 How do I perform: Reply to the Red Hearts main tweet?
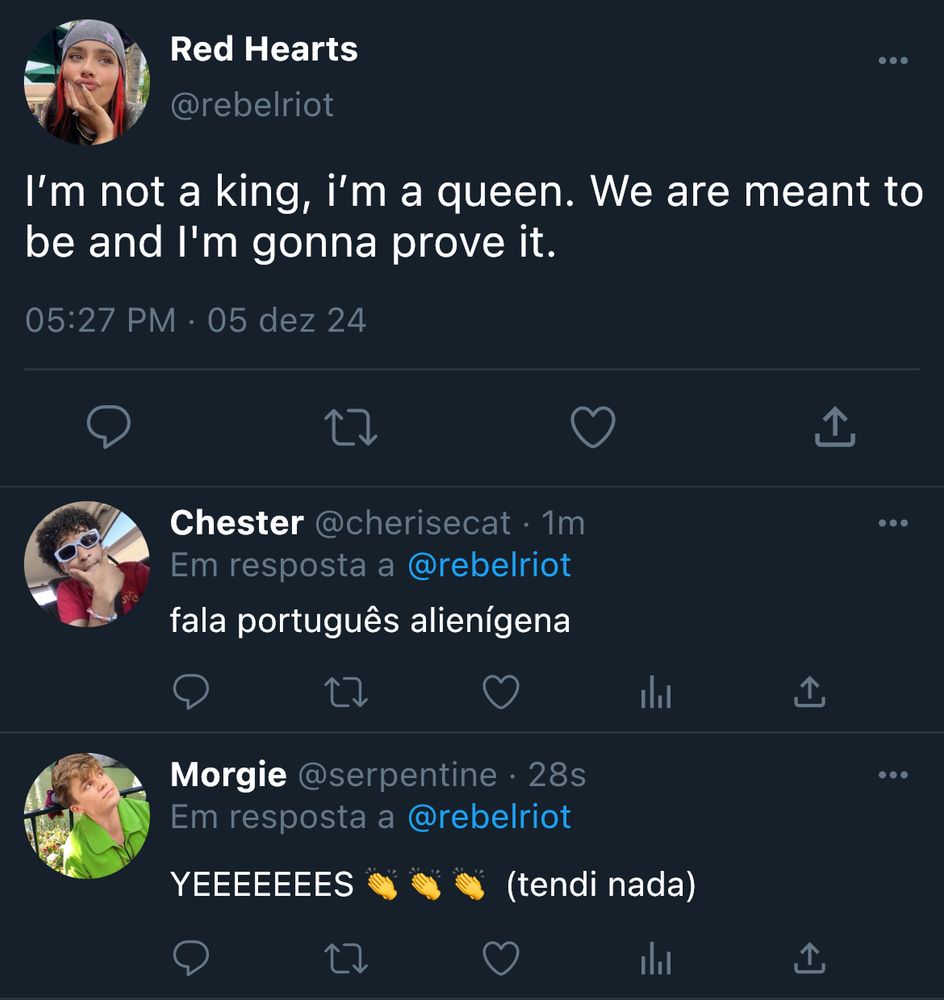[108, 427]
